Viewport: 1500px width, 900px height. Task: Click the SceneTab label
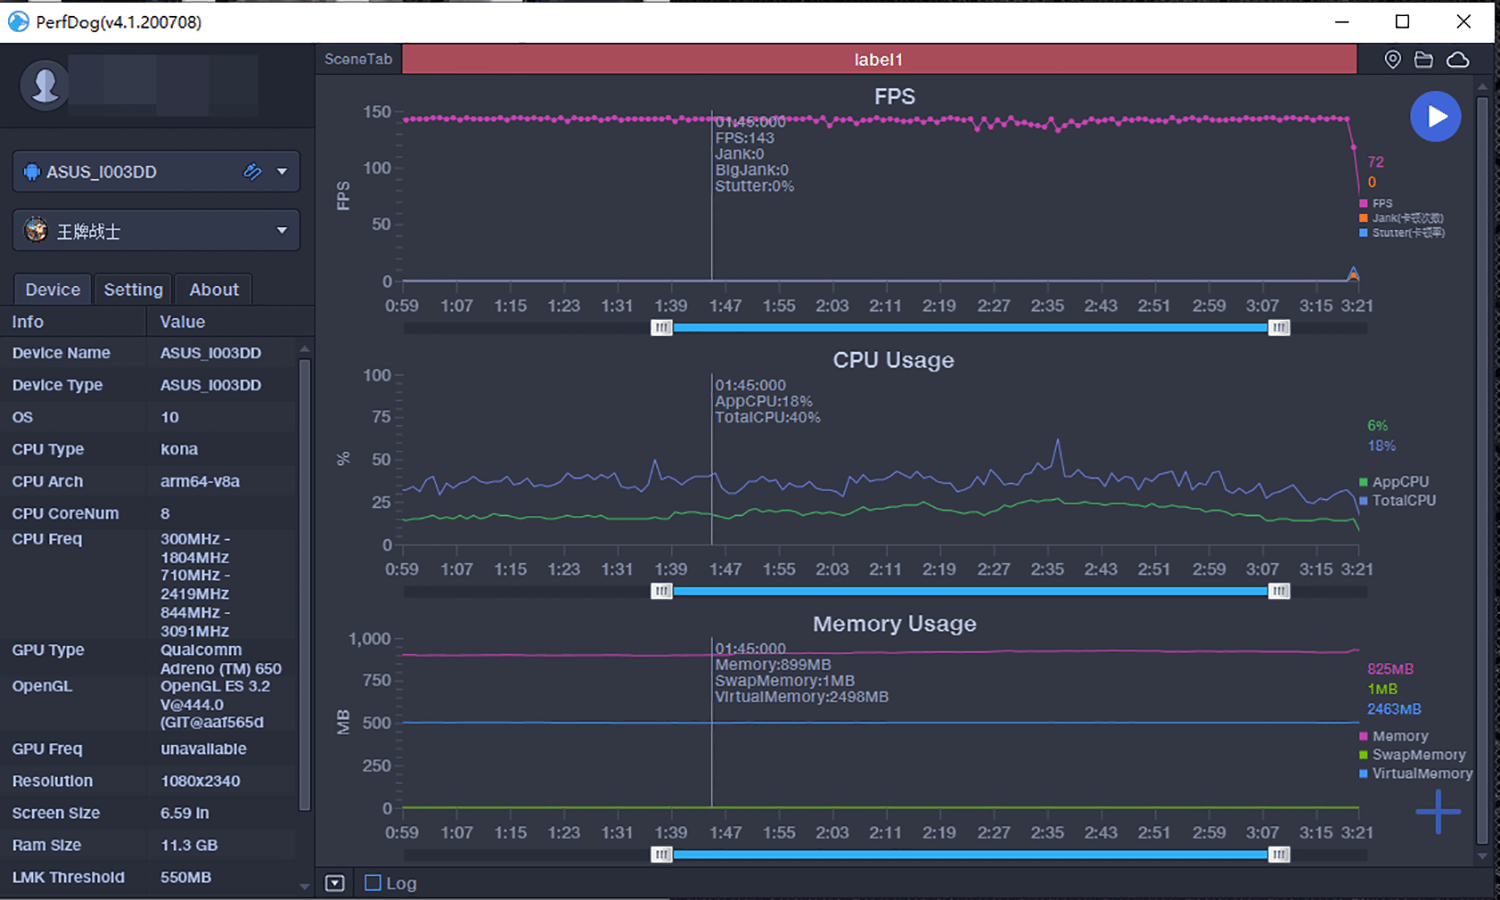[358, 59]
